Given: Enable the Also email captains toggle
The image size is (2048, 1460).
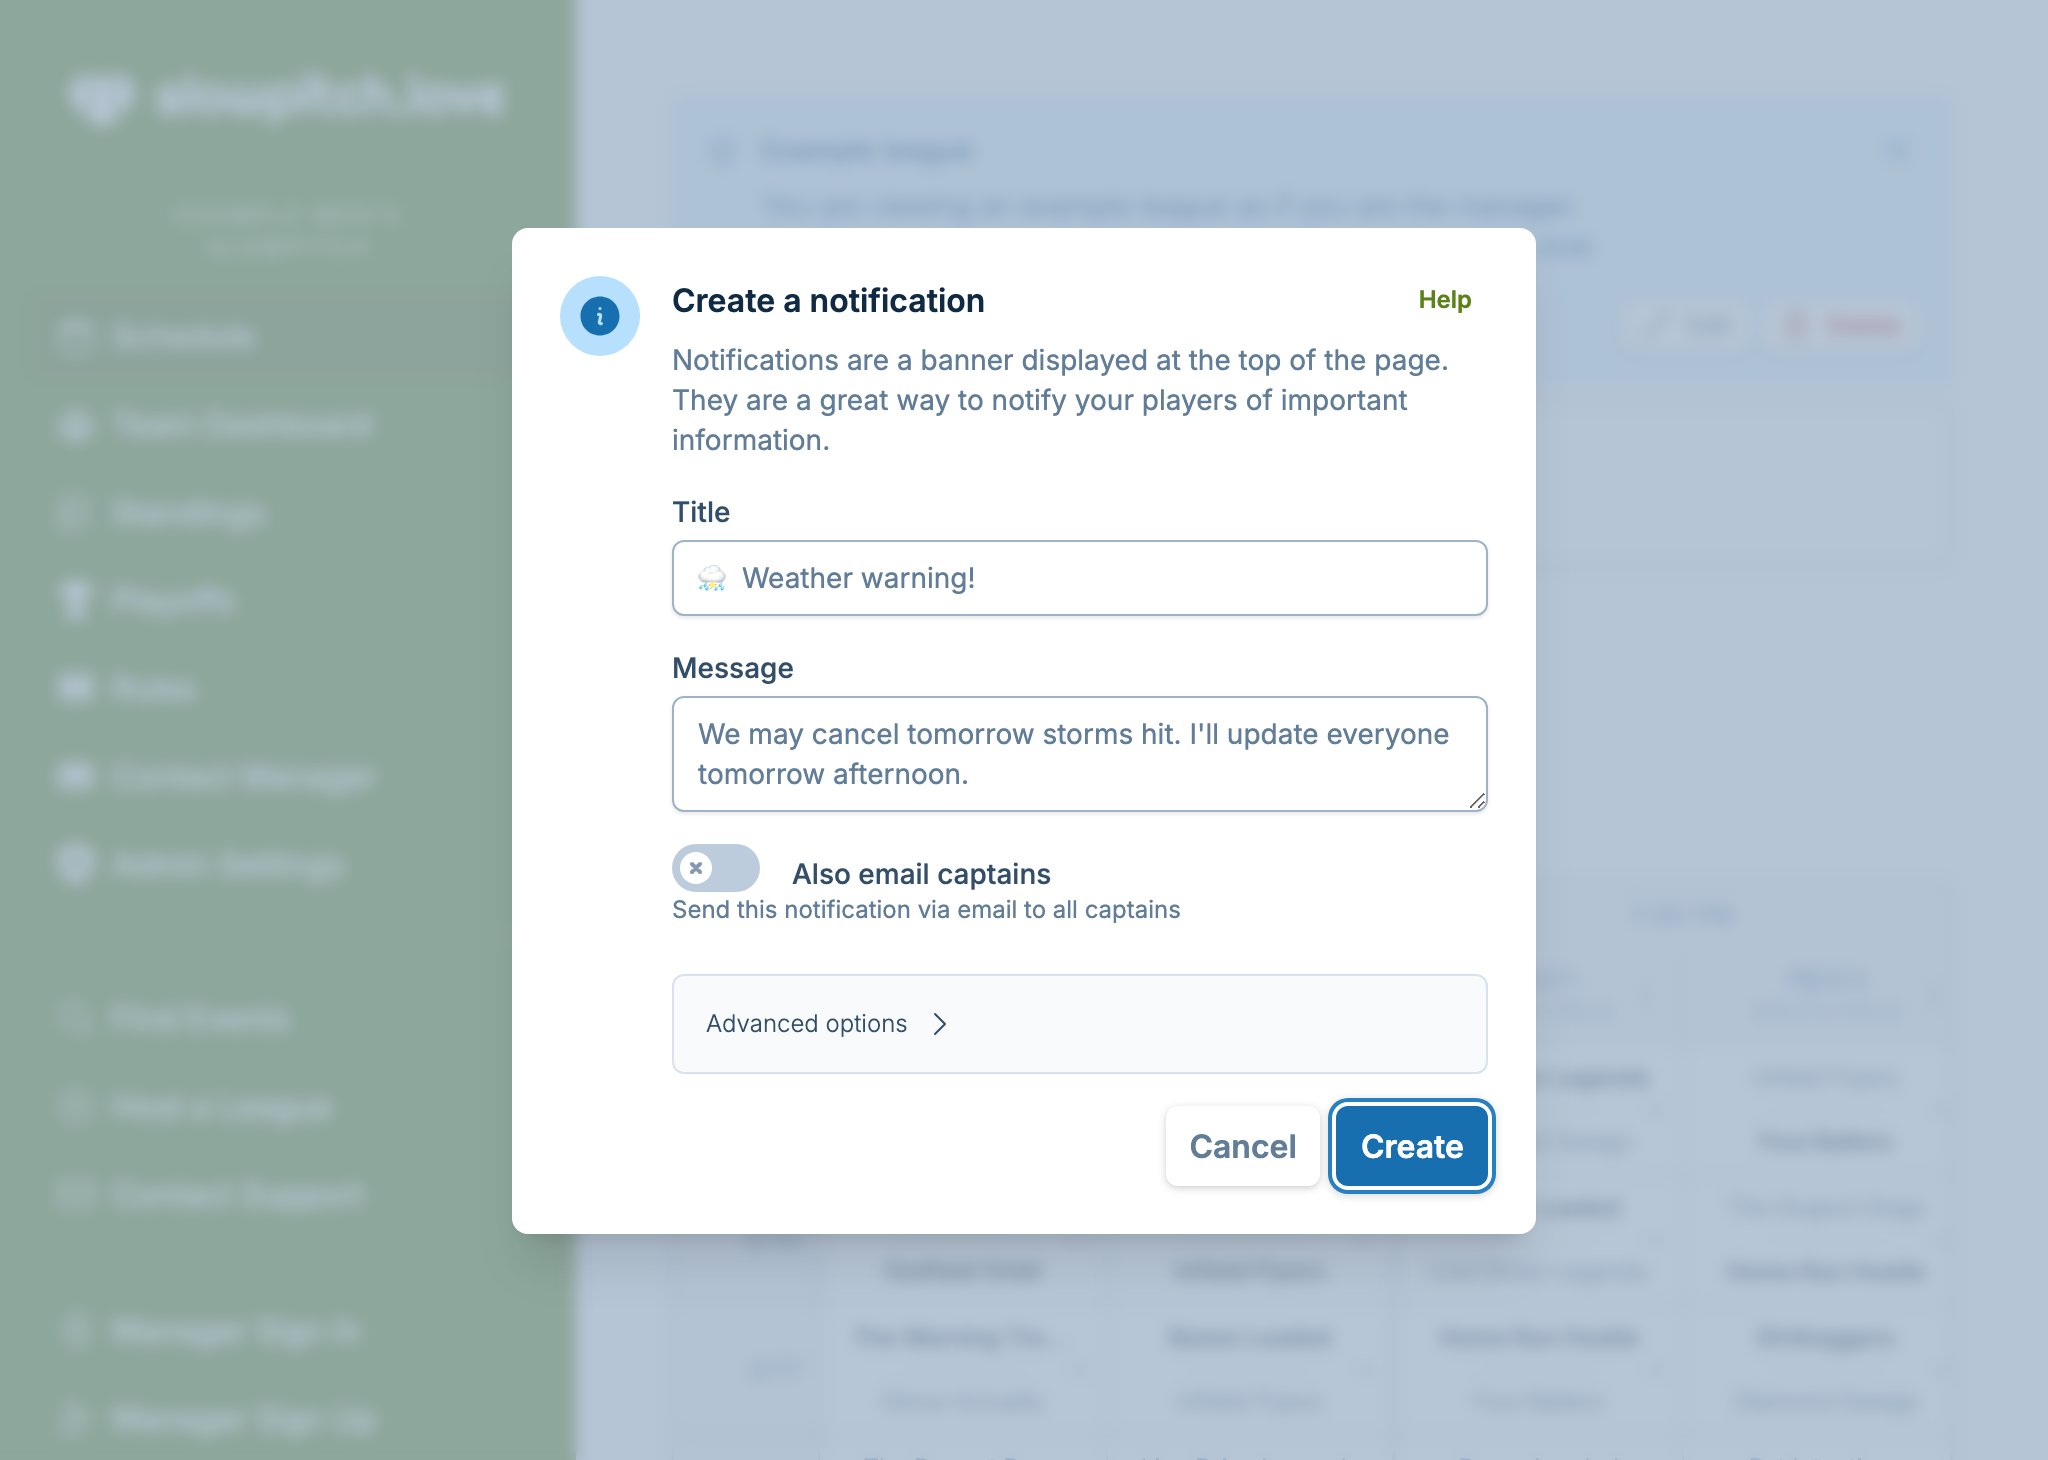Looking at the screenshot, I should (x=715, y=868).
